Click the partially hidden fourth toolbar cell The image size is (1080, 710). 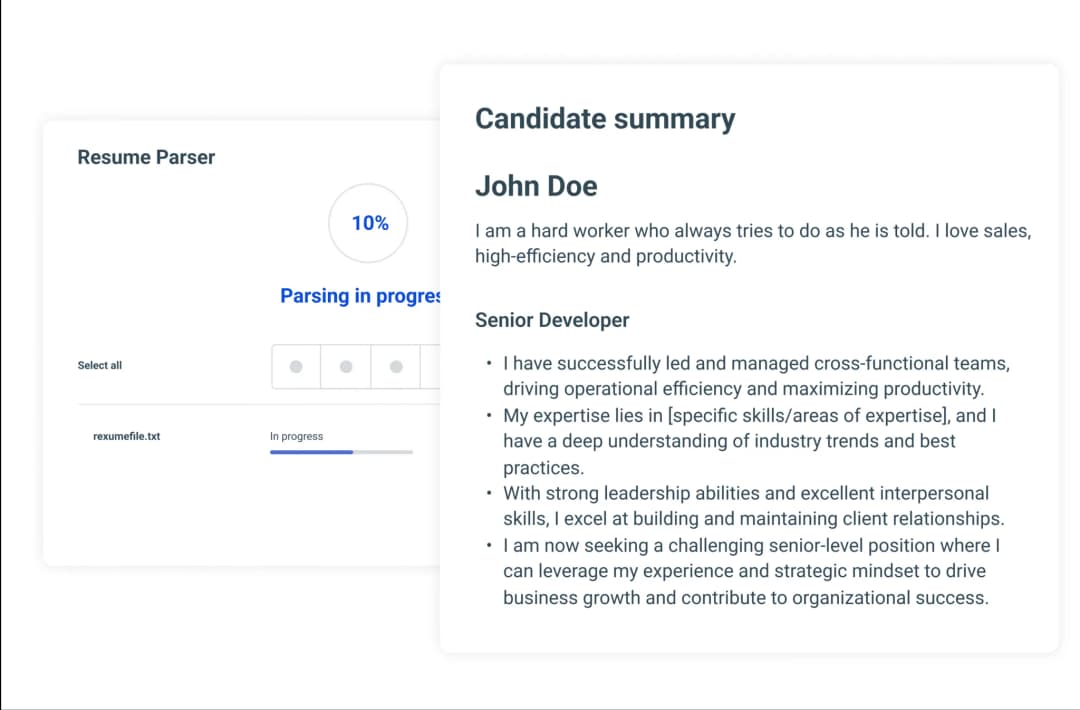[430, 367]
